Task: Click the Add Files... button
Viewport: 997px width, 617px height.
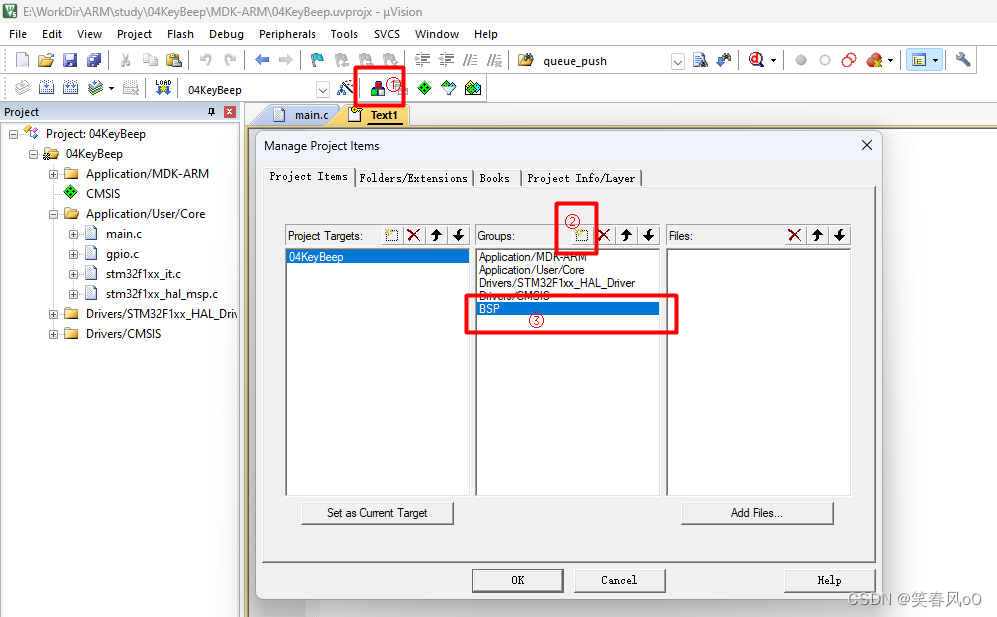Action: (x=757, y=513)
